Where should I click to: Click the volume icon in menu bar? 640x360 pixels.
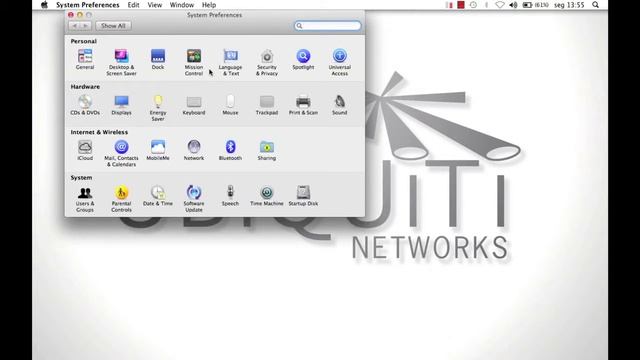pyautogui.click(x=513, y=5)
